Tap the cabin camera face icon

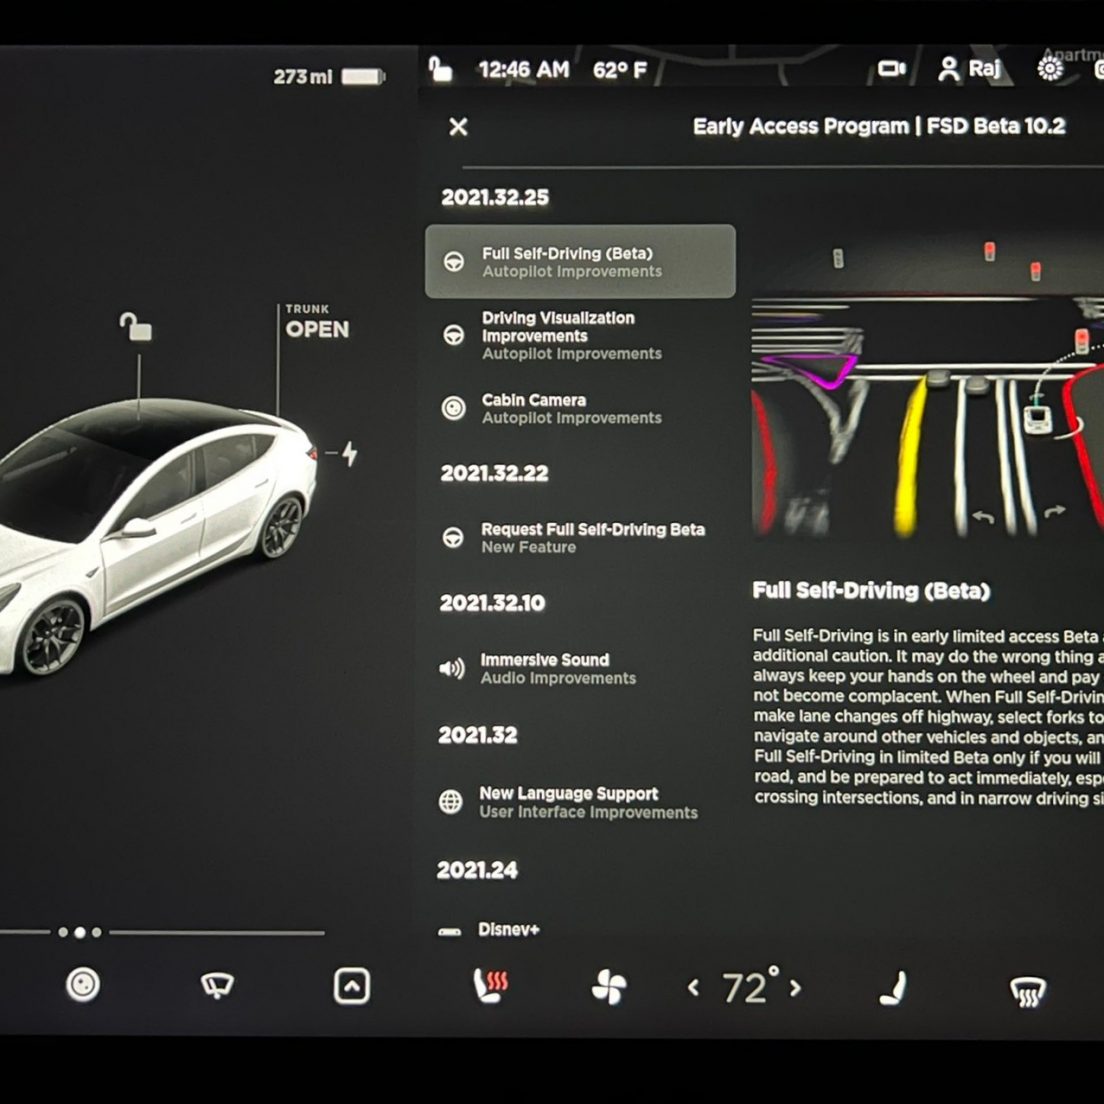453,408
